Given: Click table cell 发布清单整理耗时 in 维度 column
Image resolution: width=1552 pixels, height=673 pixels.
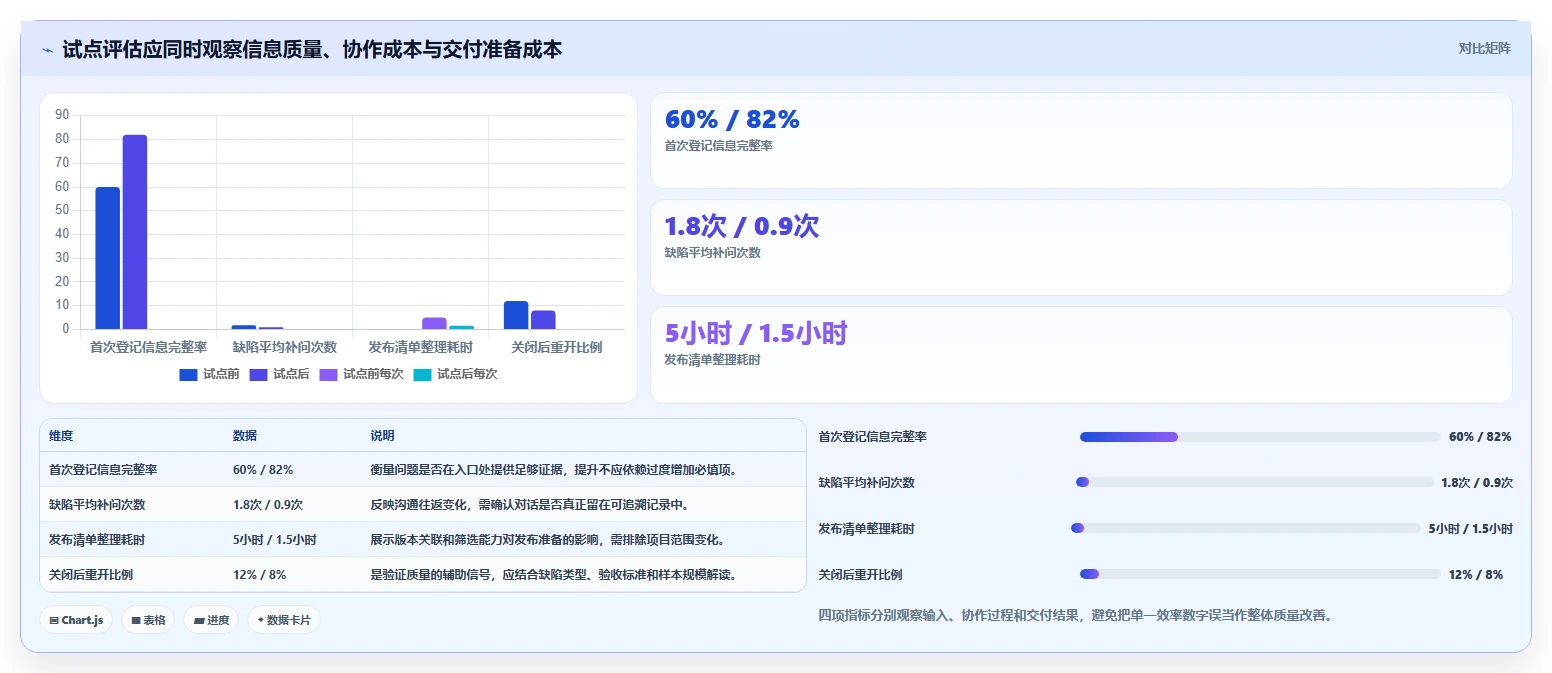Looking at the screenshot, I should tap(97, 540).
